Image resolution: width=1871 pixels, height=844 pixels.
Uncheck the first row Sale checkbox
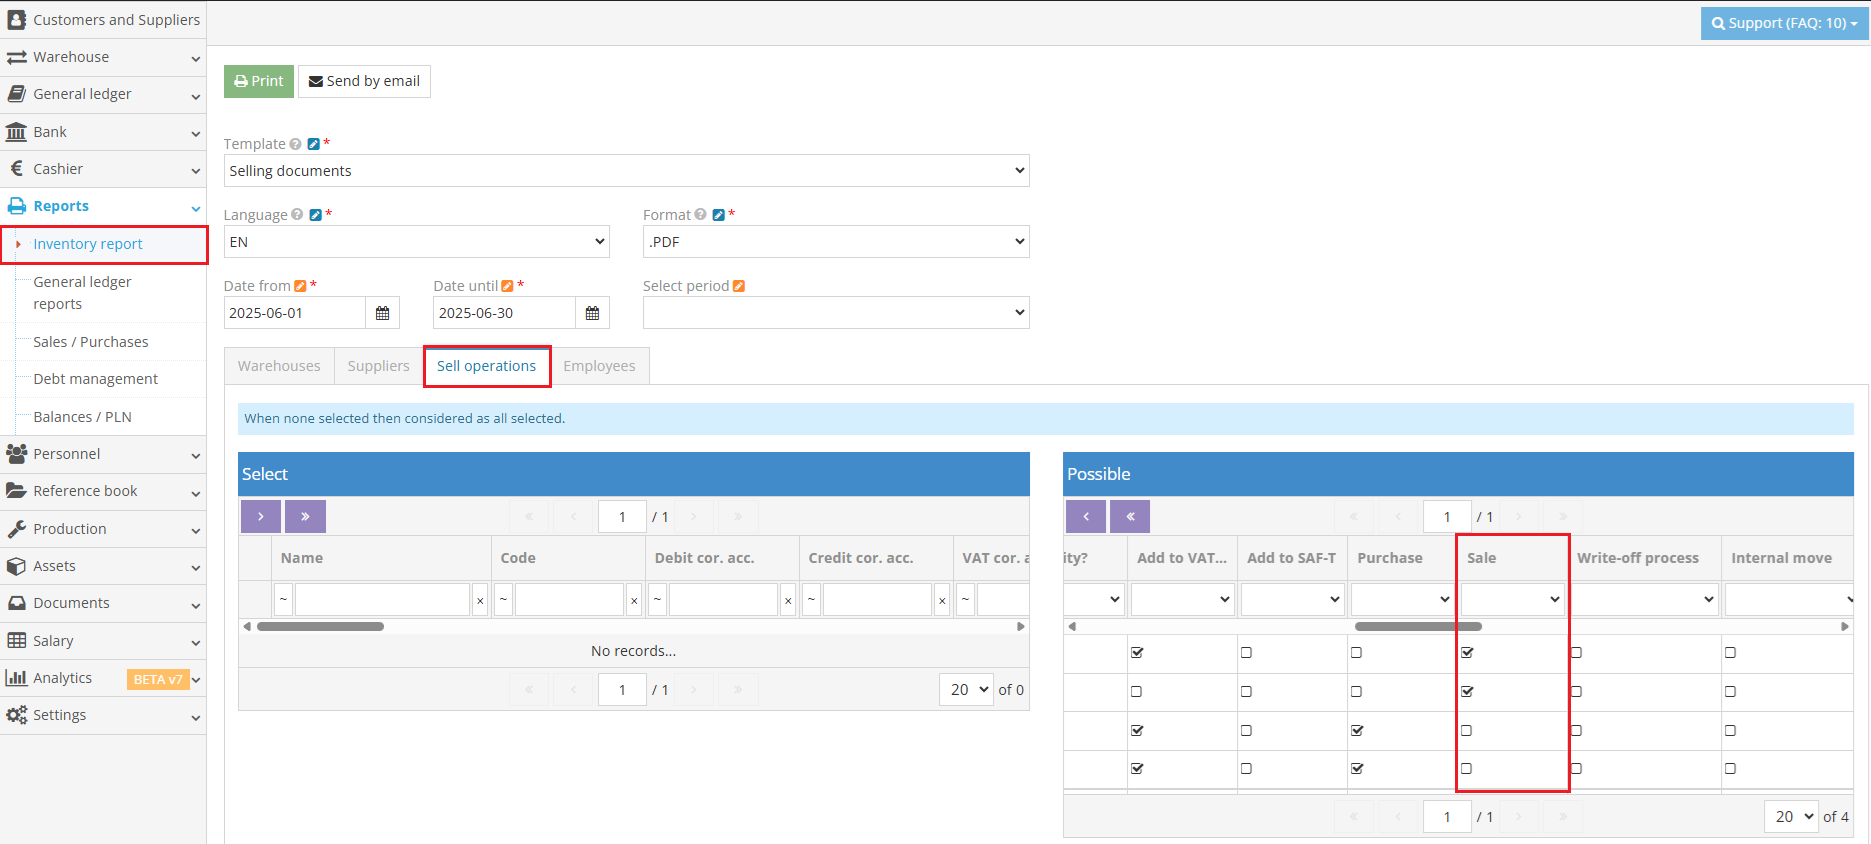pyautogui.click(x=1467, y=653)
